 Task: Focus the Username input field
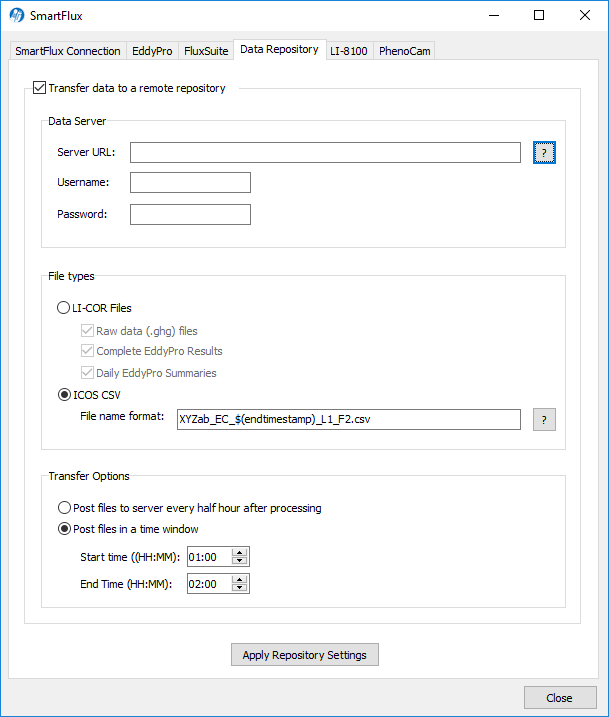190,182
